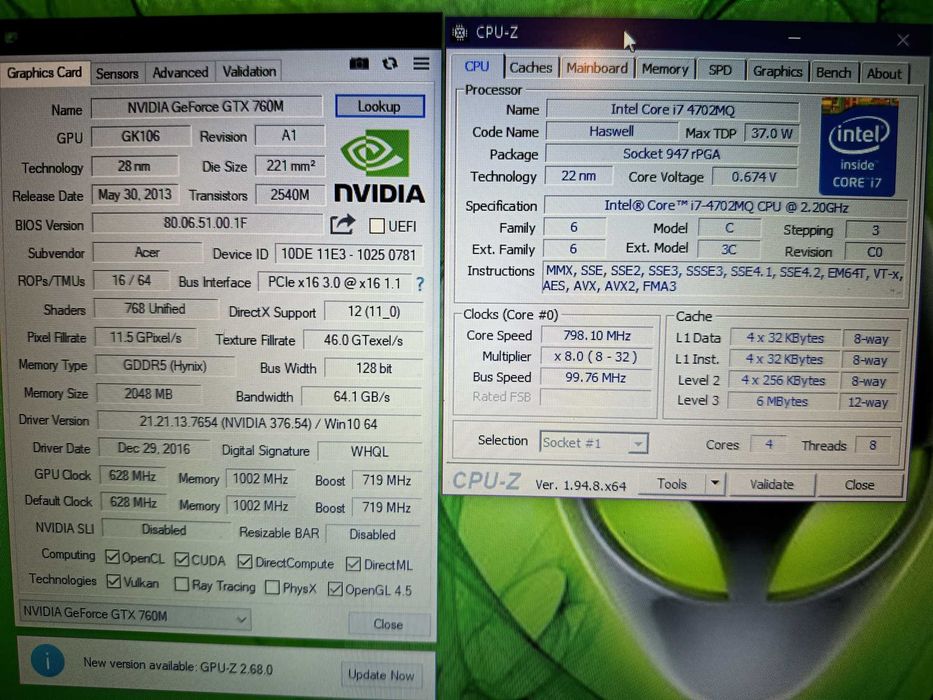Click the BIOS export share icon
Screen dimensions: 933x700
343,225
